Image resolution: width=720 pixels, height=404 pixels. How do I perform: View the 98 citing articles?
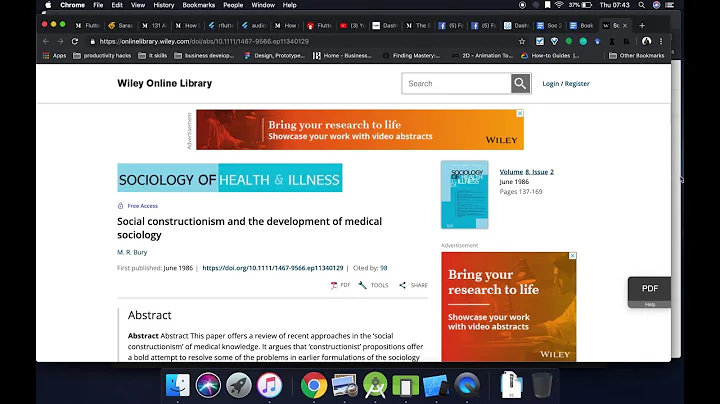383,268
